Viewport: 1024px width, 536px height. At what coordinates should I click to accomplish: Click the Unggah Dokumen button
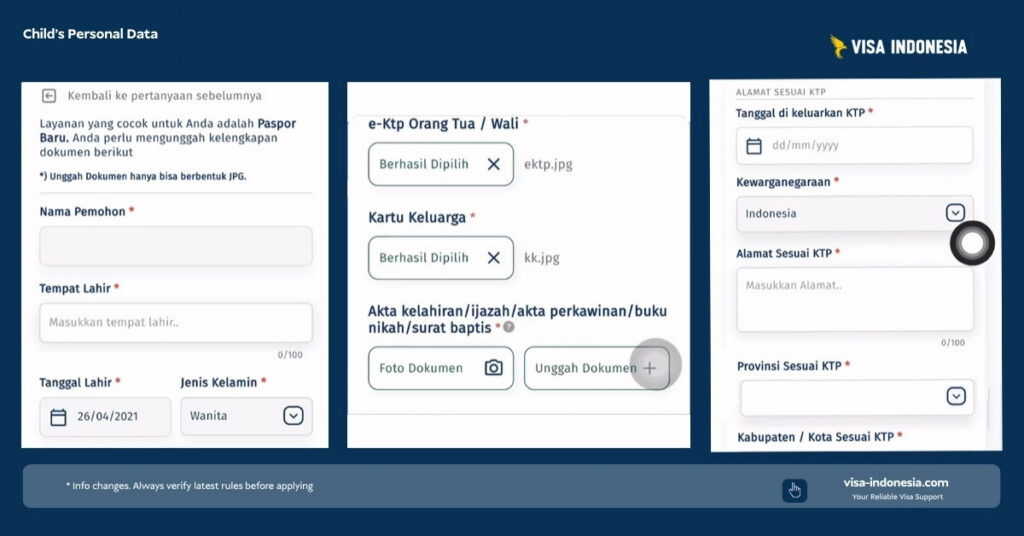(x=597, y=368)
